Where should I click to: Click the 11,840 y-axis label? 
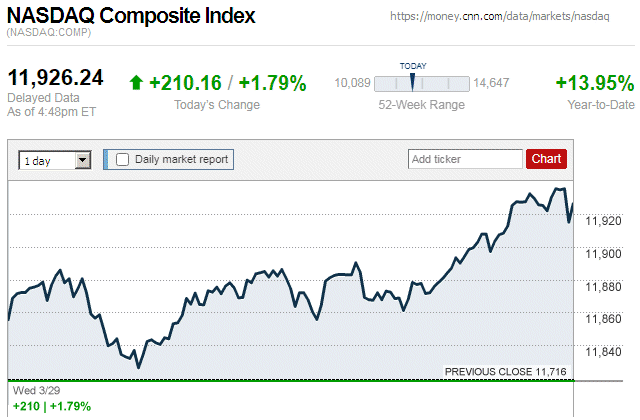click(x=604, y=352)
